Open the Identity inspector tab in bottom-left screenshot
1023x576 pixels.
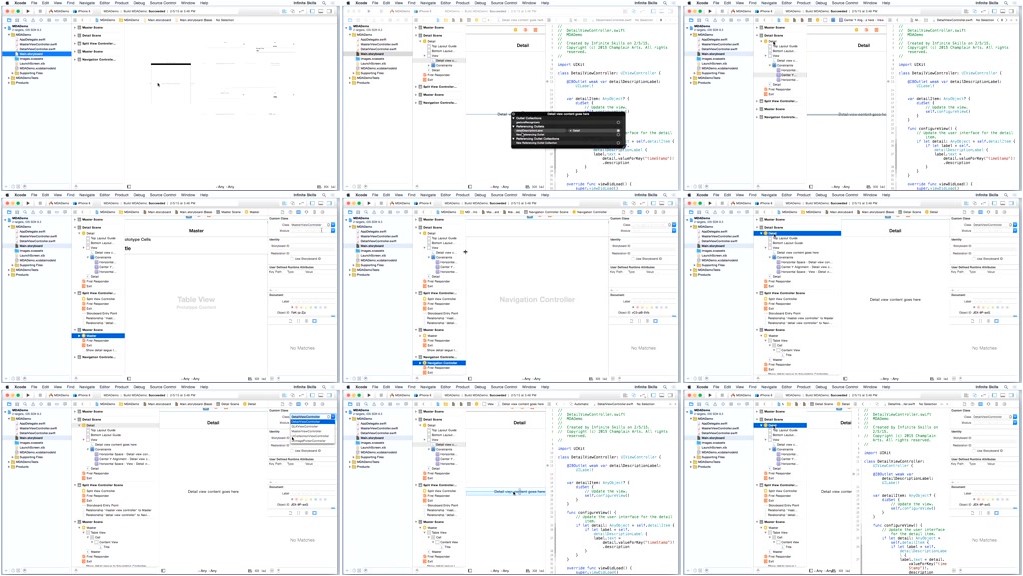pos(298,404)
